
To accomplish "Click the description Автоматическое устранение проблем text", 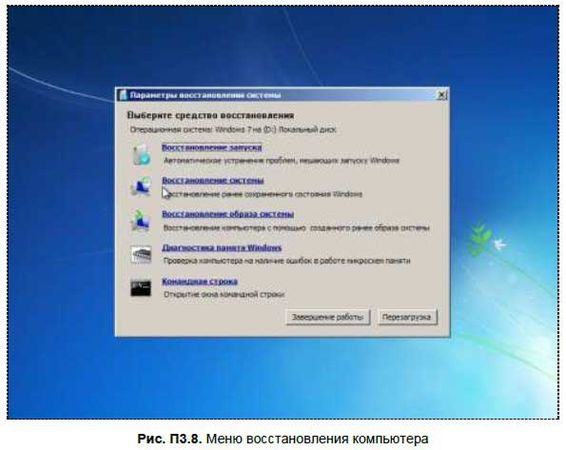I will [x=282, y=161].
